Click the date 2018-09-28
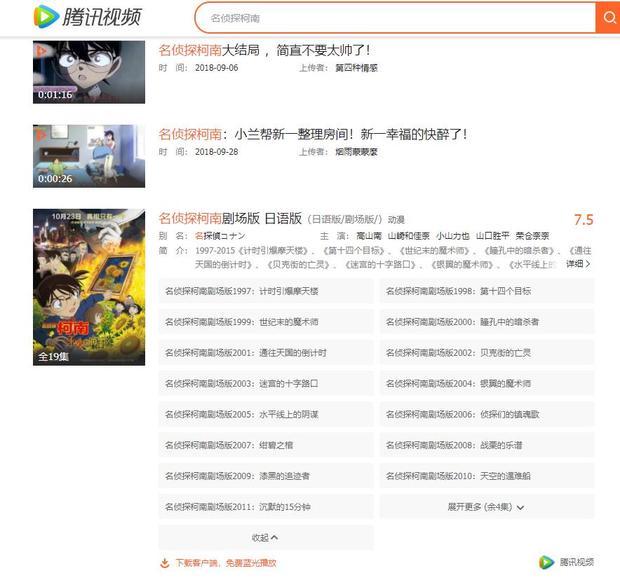The height and width of the screenshot is (580, 620). (217, 152)
